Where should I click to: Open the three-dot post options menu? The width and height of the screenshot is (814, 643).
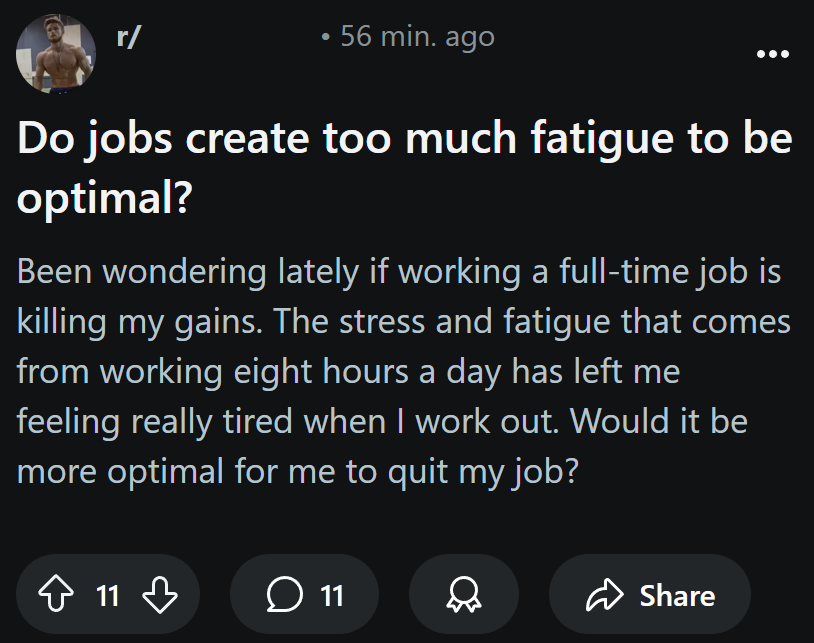pos(773,54)
